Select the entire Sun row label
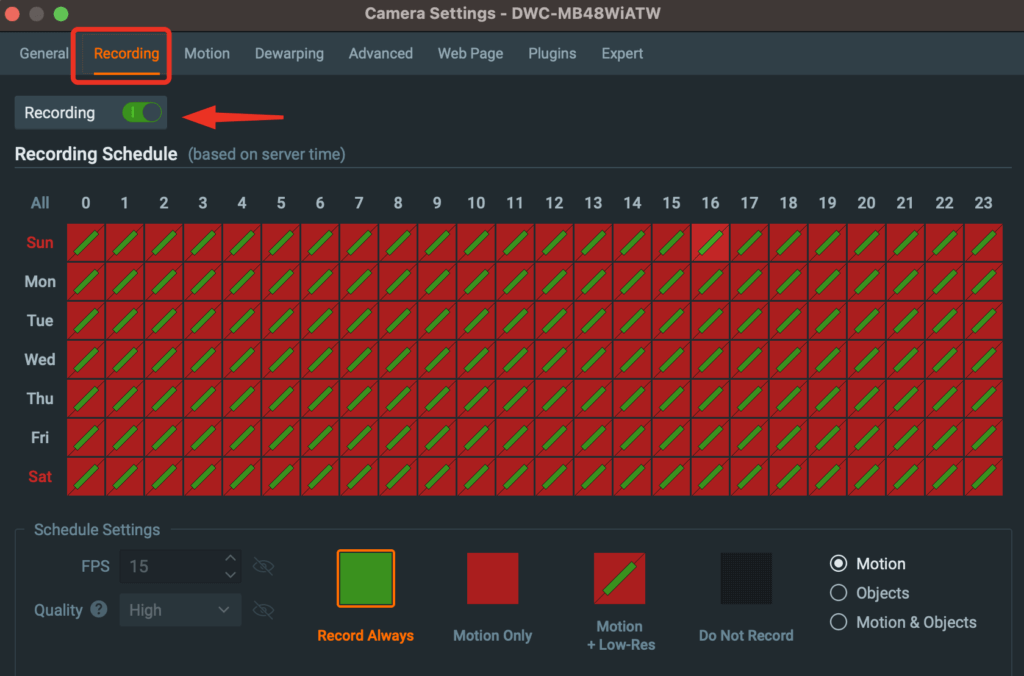The height and width of the screenshot is (676, 1024). coord(40,242)
